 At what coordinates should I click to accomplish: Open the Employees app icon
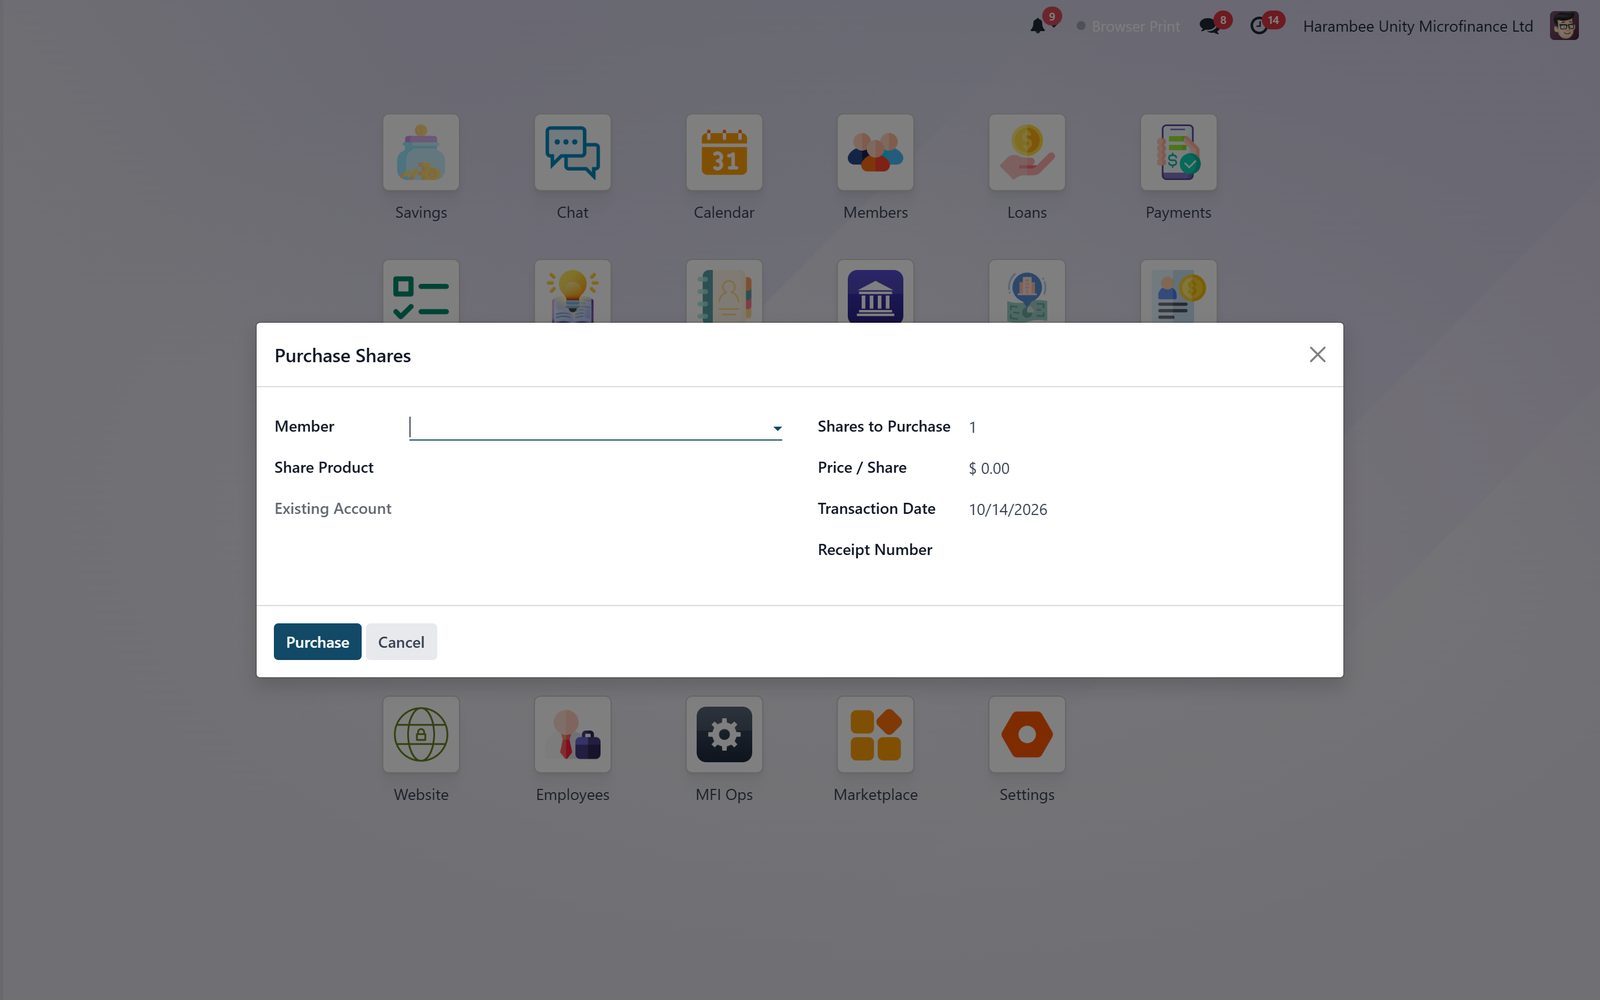click(572, 734)
